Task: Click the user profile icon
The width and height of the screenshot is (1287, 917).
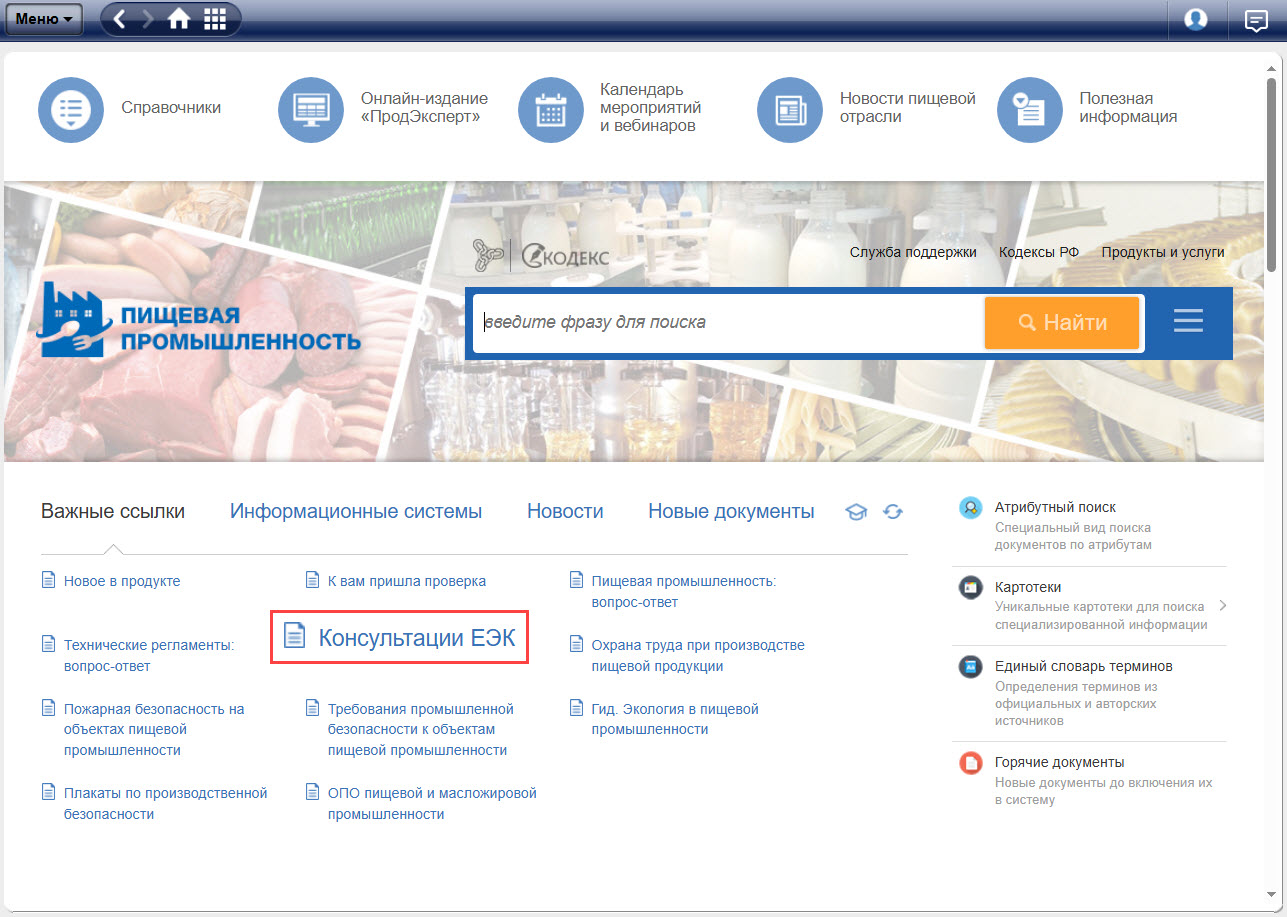Action: pos(1195,19)
